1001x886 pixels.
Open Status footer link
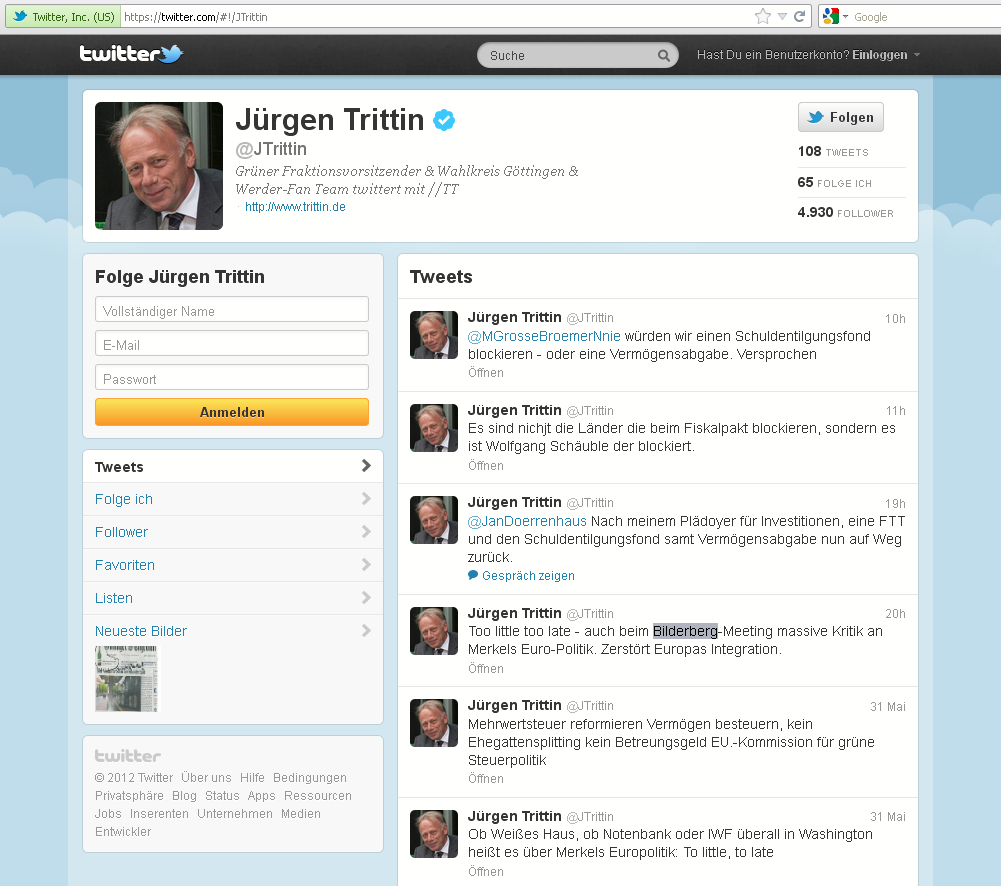coord(222,796)
